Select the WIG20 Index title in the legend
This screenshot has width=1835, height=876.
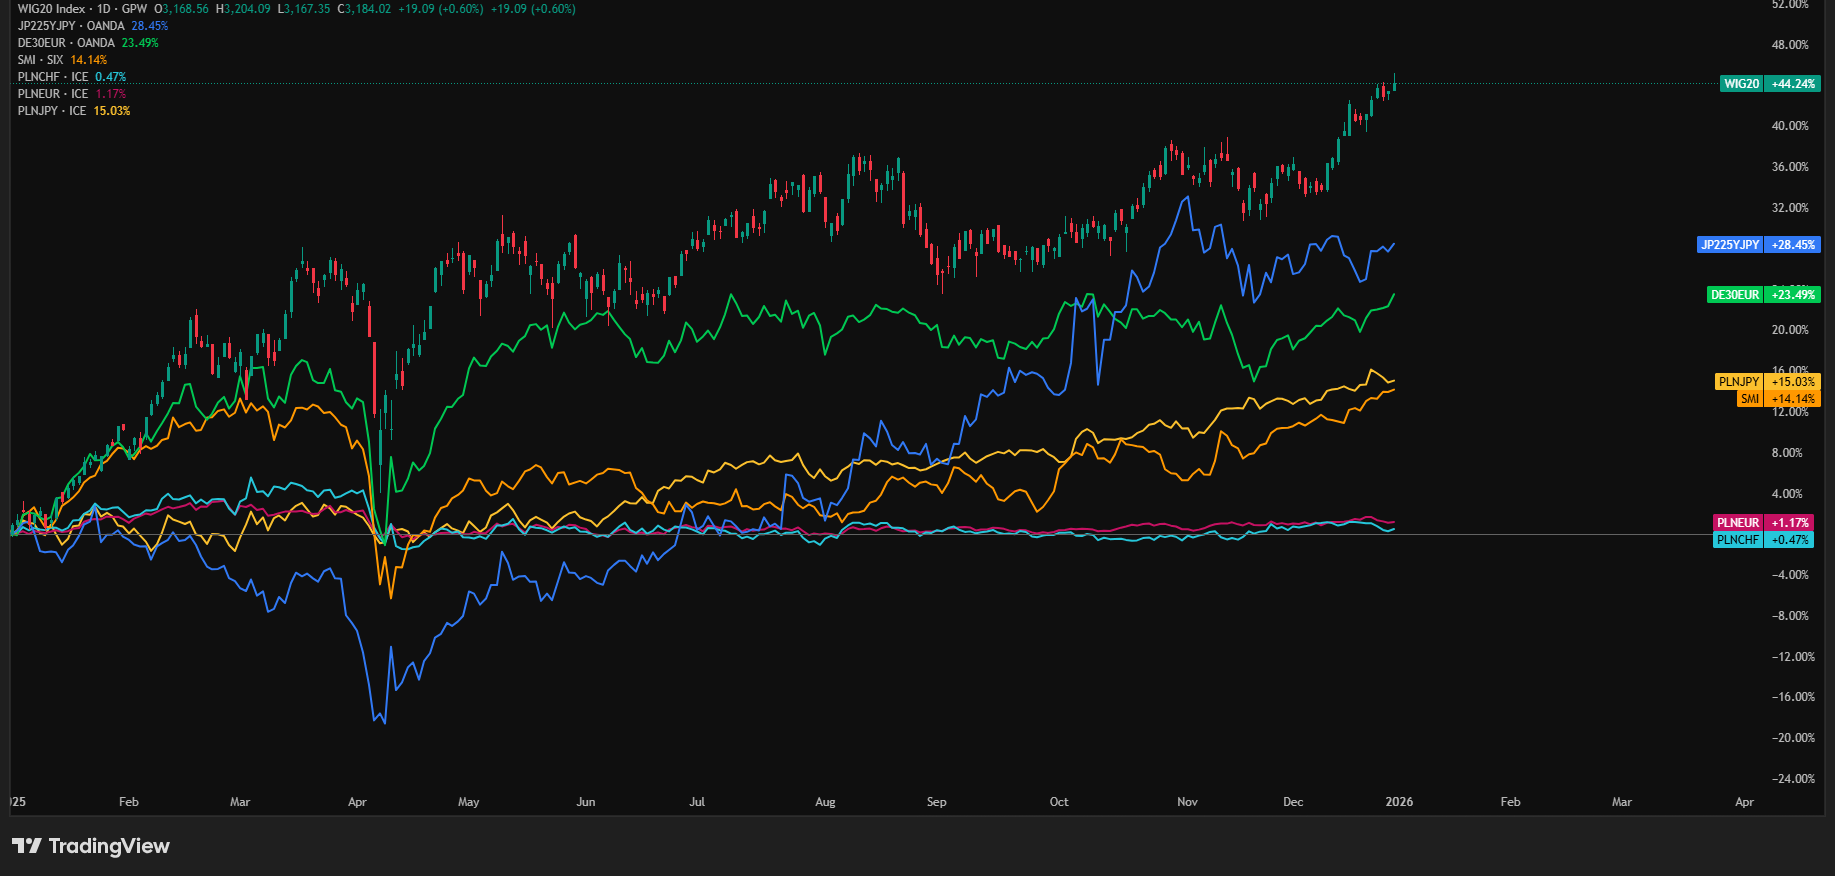[52, 9]
